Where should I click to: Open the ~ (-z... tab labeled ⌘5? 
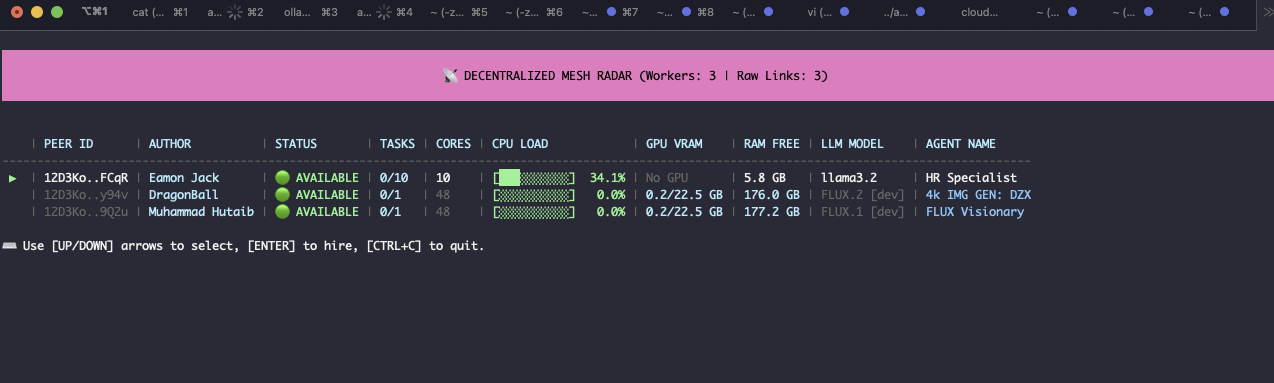459,13
